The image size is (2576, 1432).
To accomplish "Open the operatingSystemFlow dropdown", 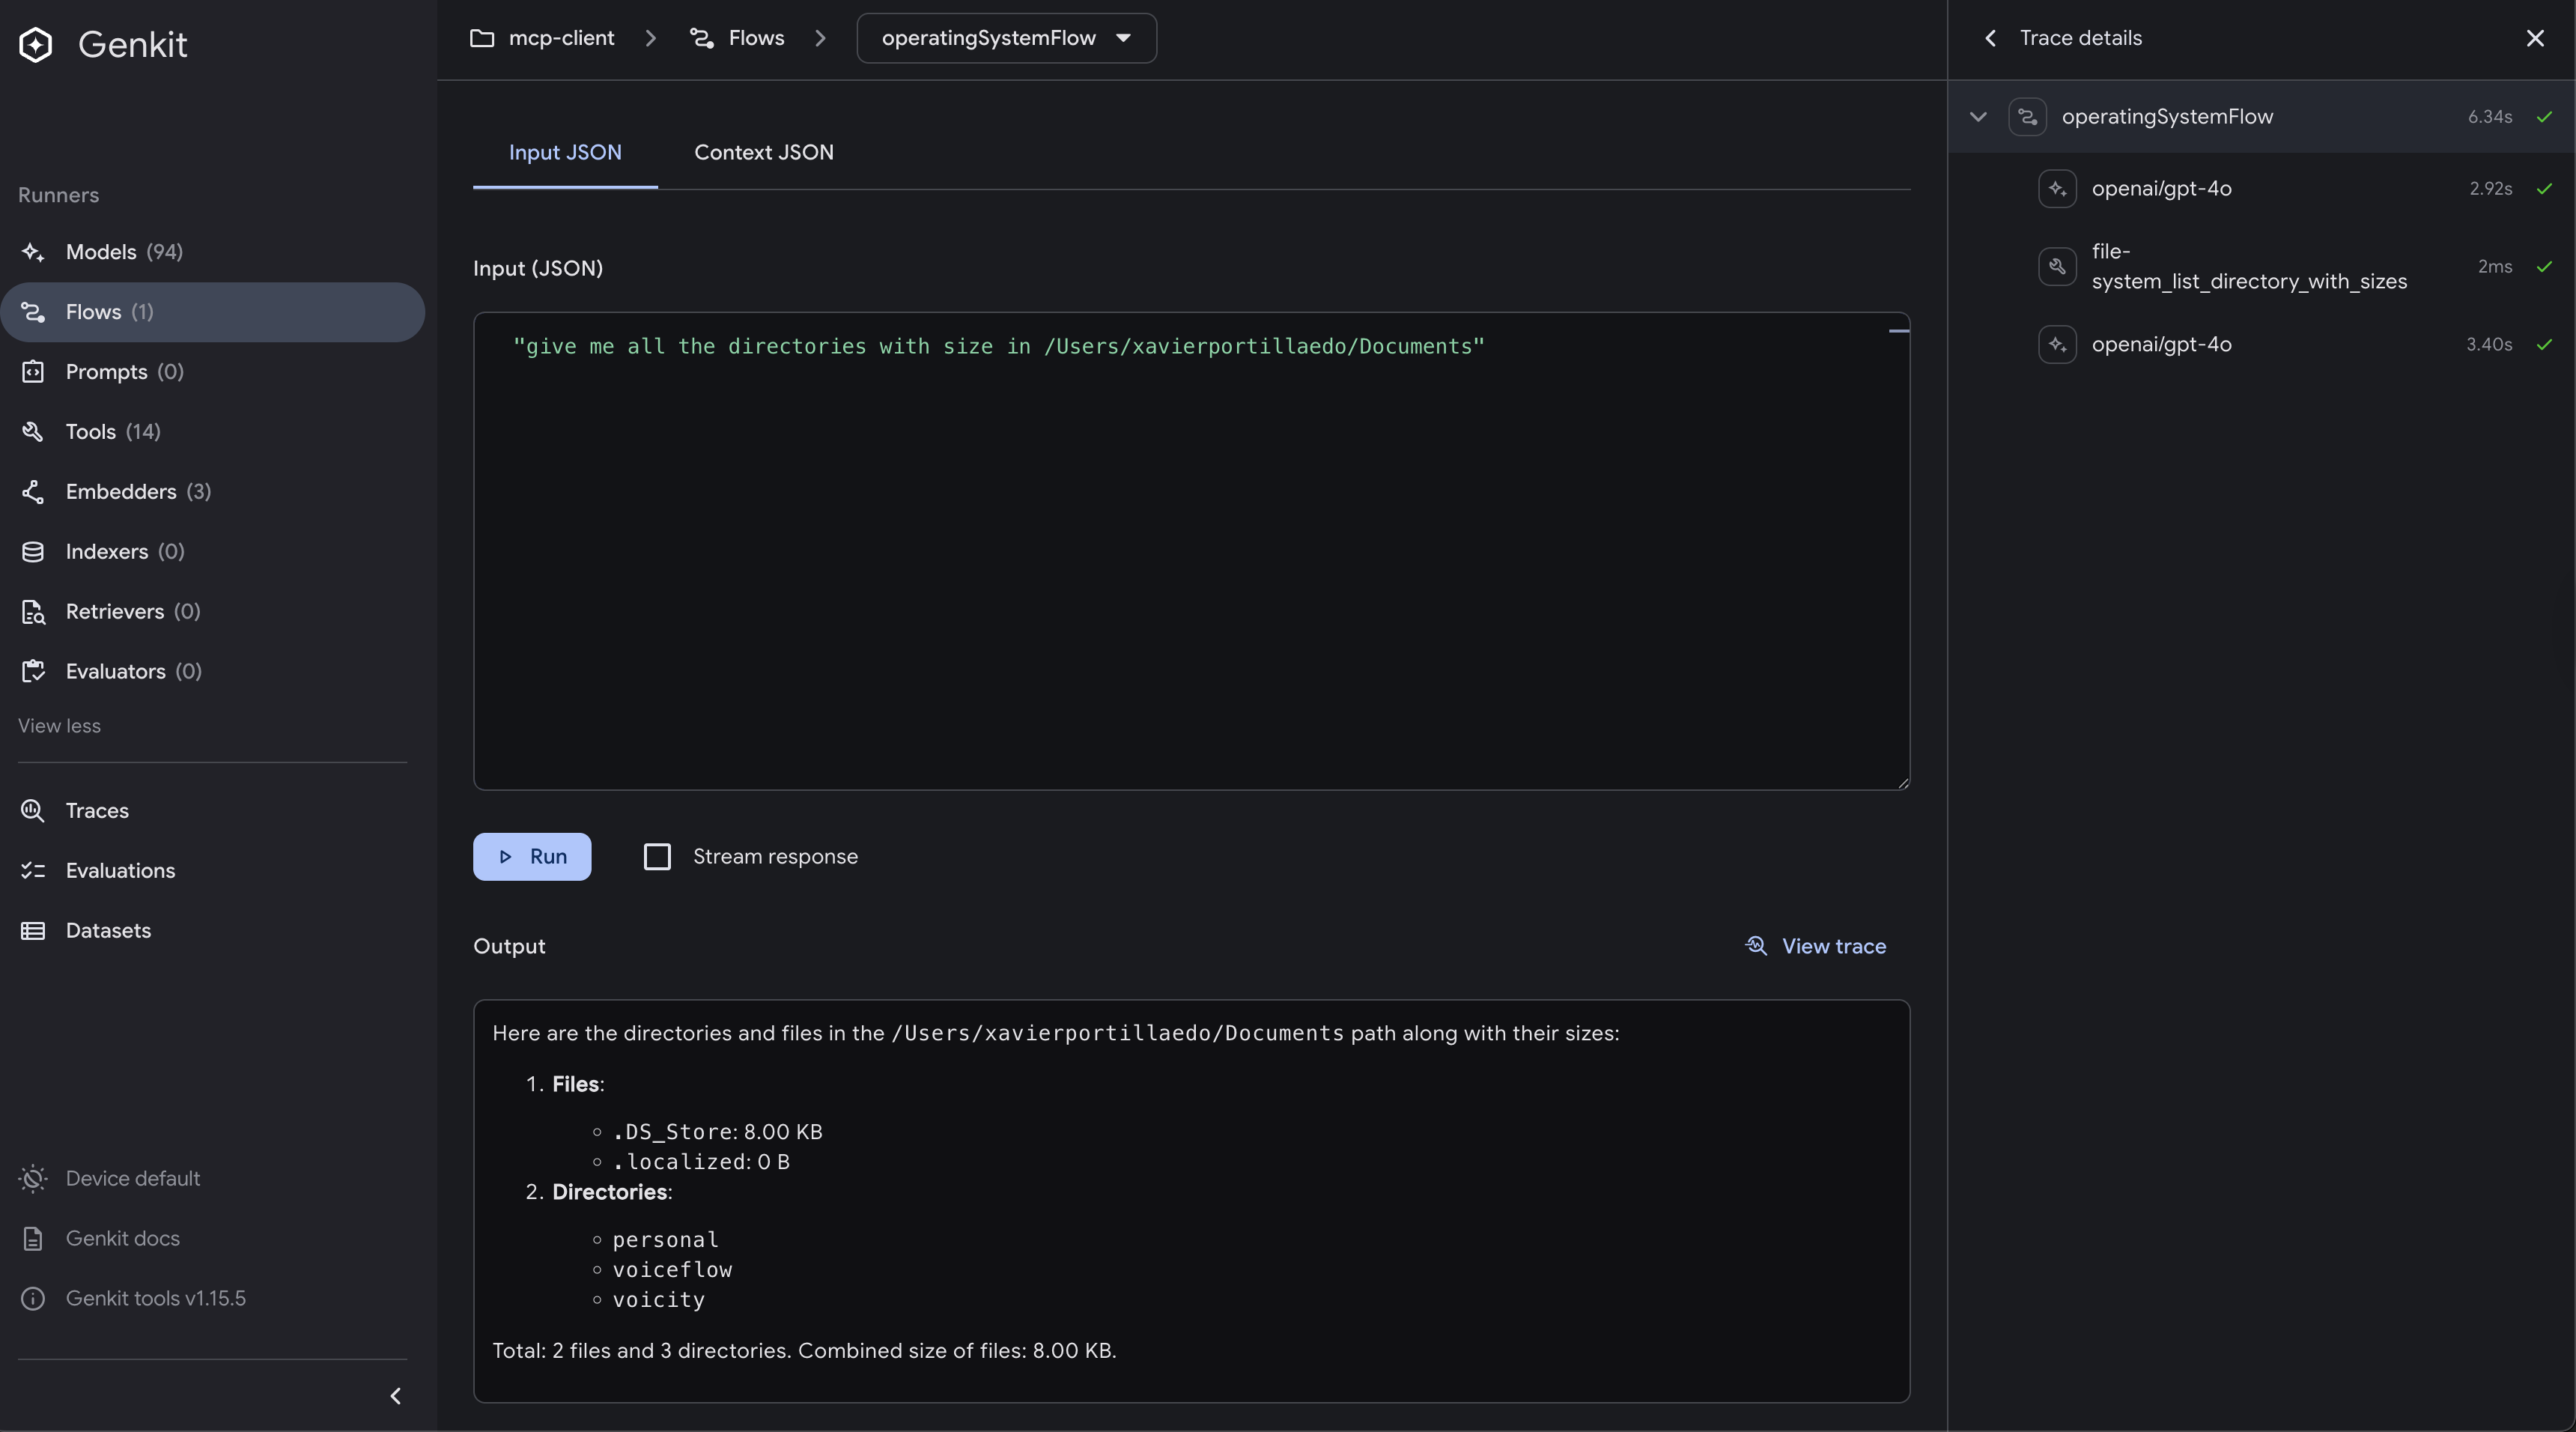I will coord(1006,38).
